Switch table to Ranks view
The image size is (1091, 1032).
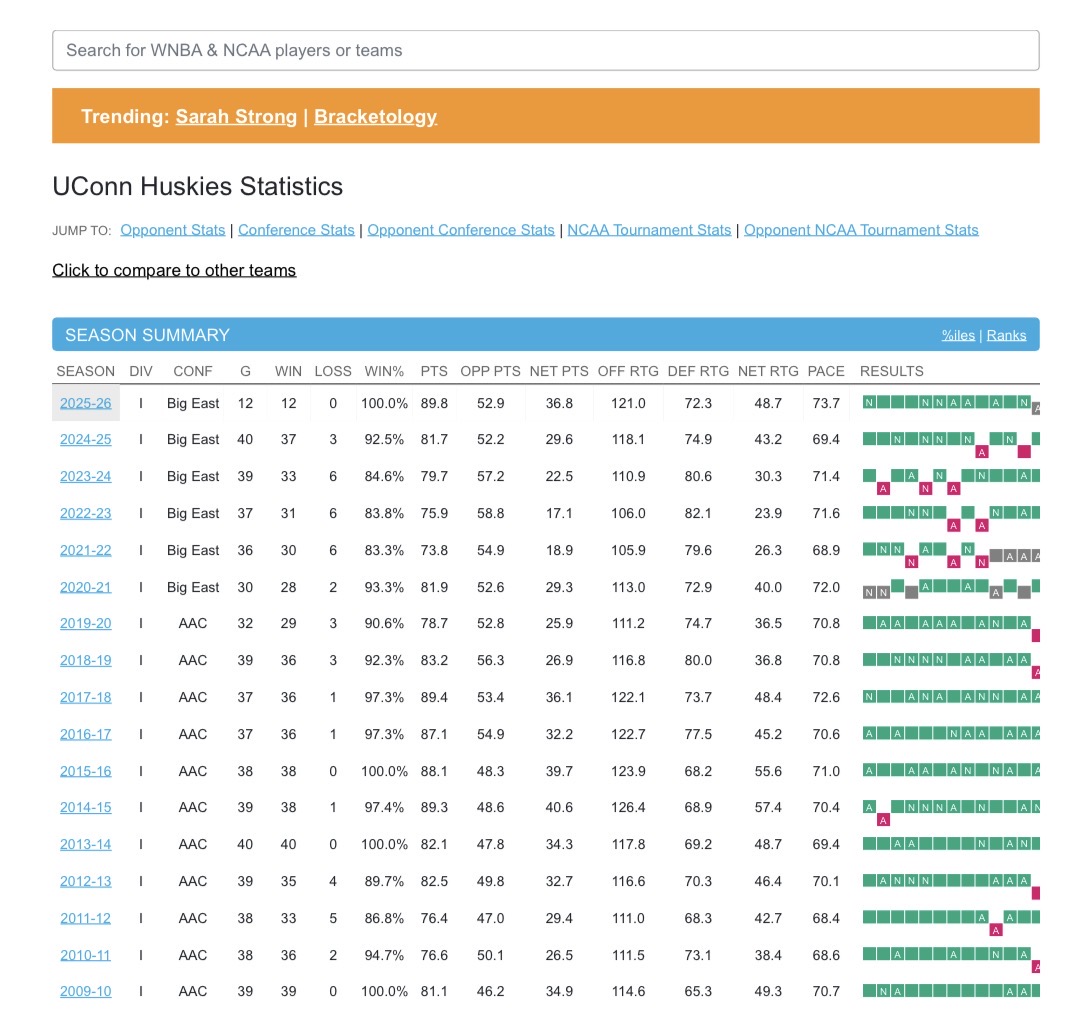[1006, 335]
